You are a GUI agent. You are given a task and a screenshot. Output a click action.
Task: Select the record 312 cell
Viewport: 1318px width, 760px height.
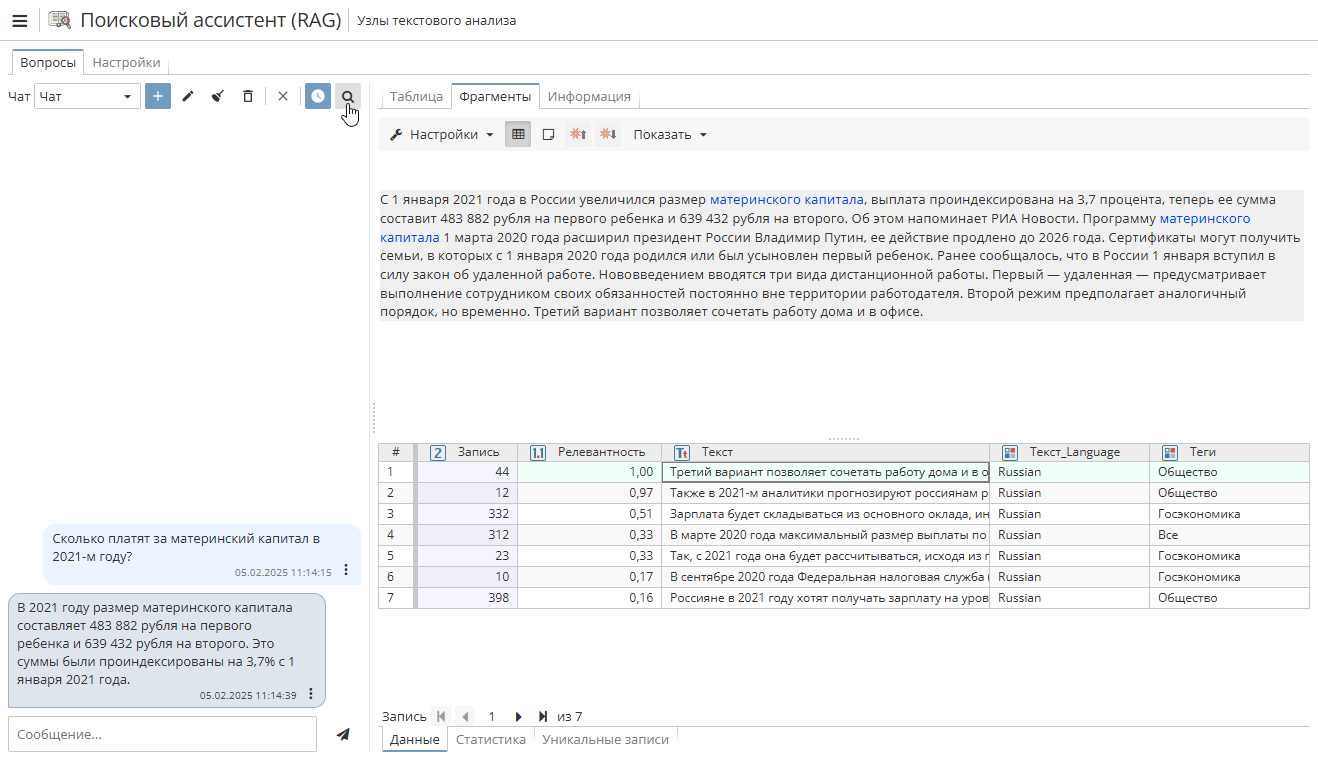point(468,535)
